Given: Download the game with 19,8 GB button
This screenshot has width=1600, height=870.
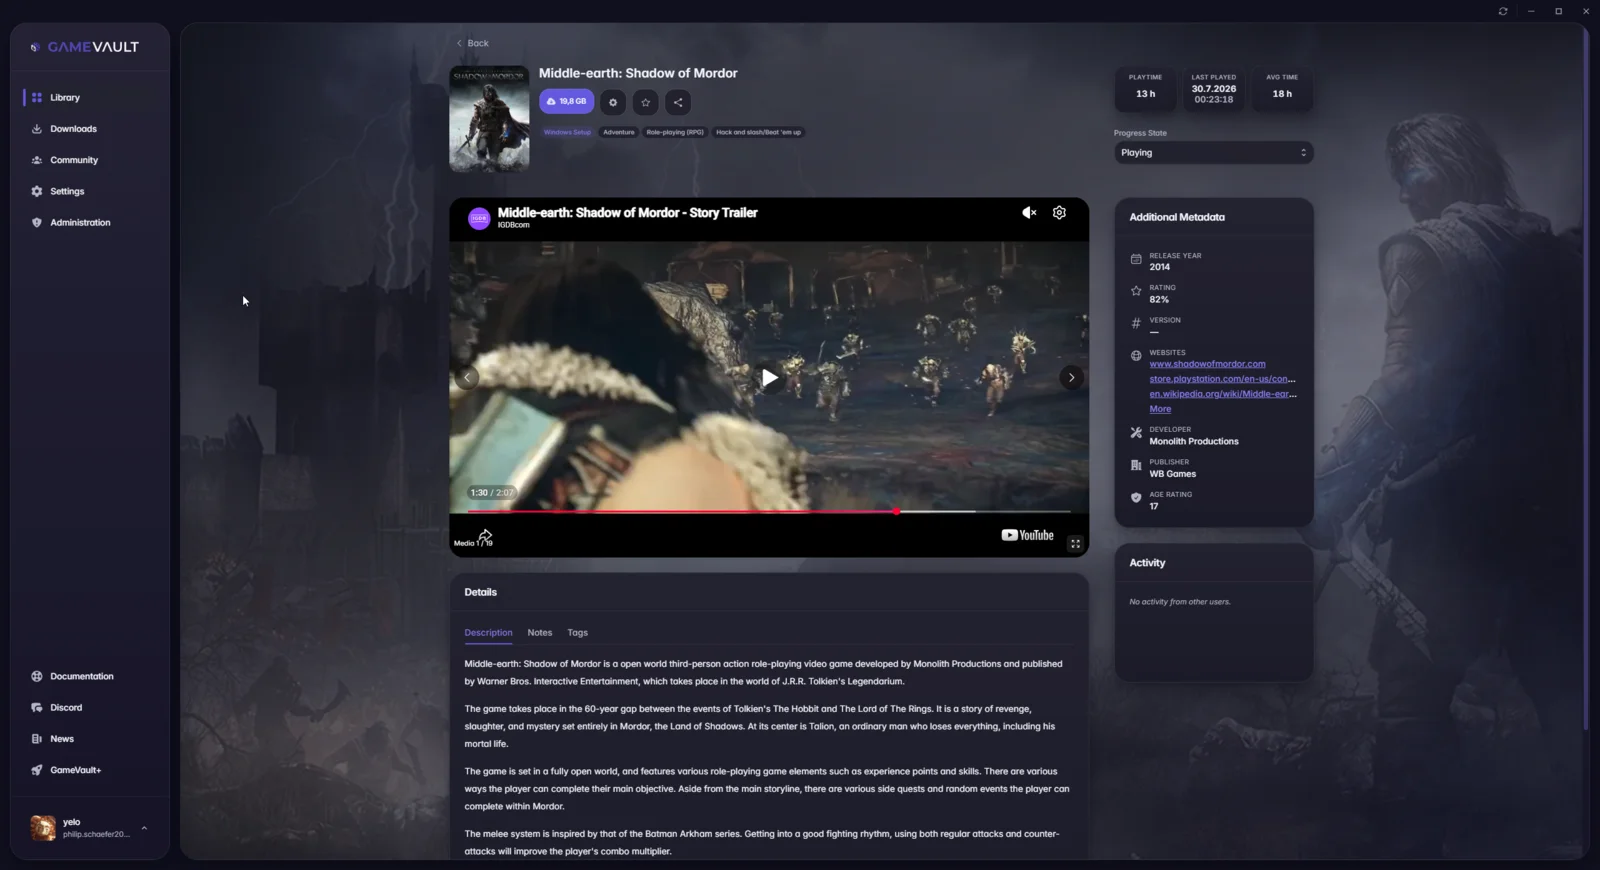Looking at the screenshot, I should [x=566, y=102].
